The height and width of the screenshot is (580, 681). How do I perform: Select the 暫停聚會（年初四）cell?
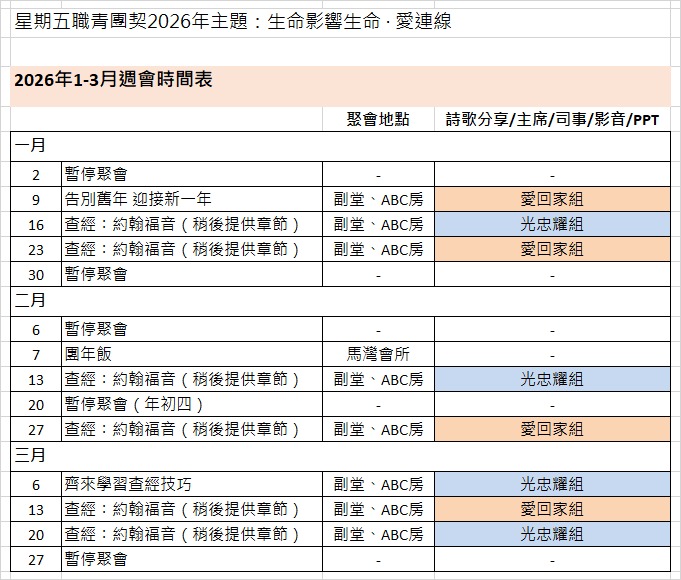click(x=191, y=404)
